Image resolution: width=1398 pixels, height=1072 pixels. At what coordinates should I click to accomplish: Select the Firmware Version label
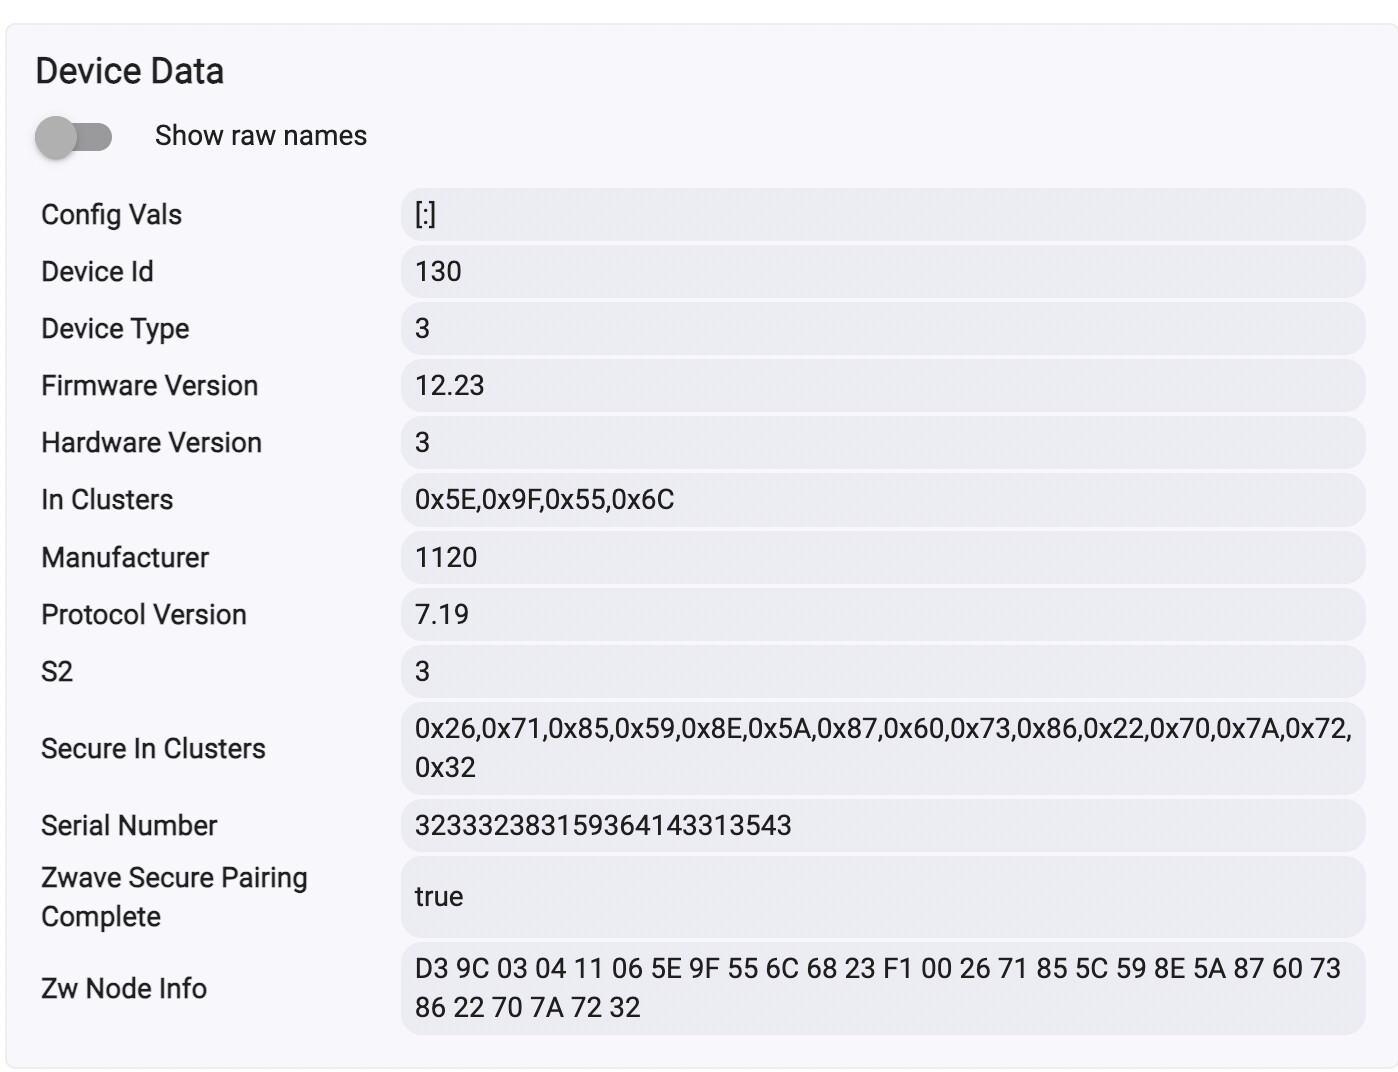150,385
